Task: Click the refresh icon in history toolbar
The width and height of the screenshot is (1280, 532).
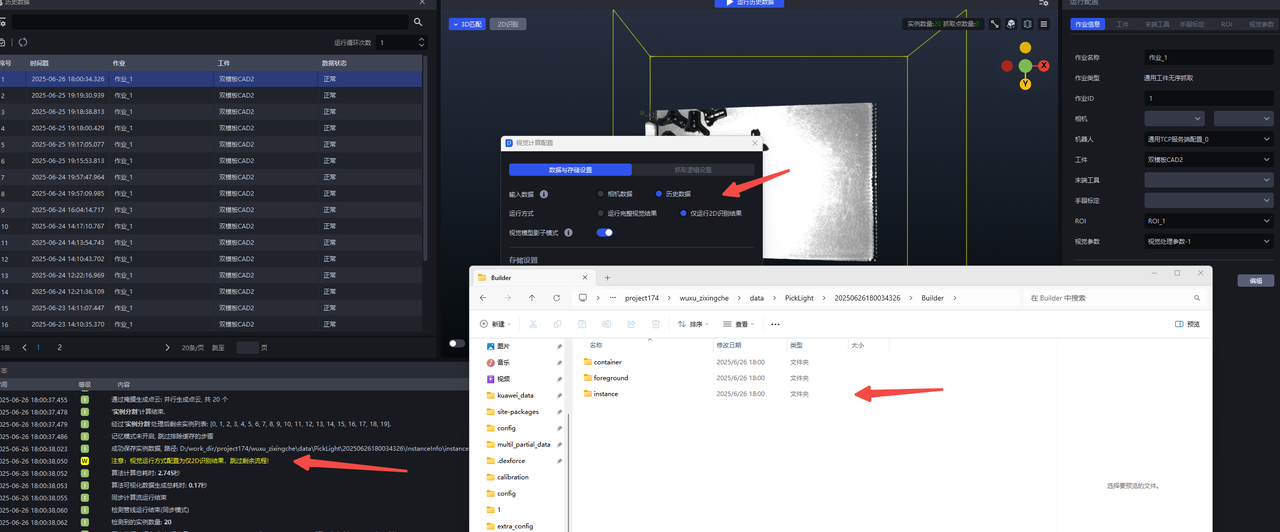Action: [x=23, y=42]
